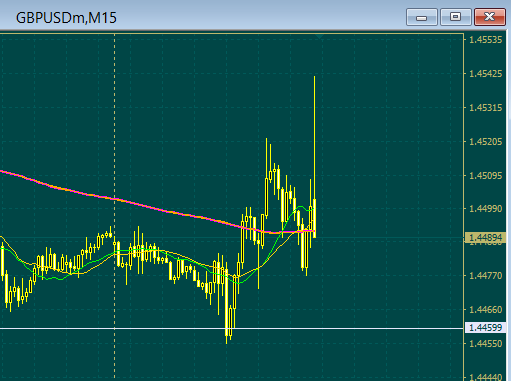This screenshot has height=381, width=511.
Task: Click the 1.44770 price scale label
Action: click(485, 276)
